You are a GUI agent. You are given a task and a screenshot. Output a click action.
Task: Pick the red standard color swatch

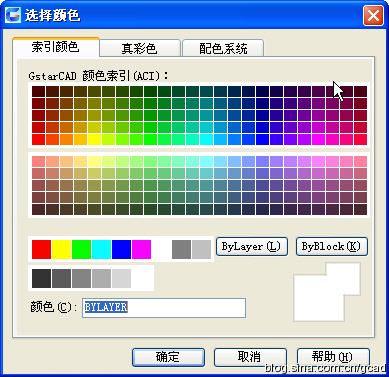pos(41,249)
